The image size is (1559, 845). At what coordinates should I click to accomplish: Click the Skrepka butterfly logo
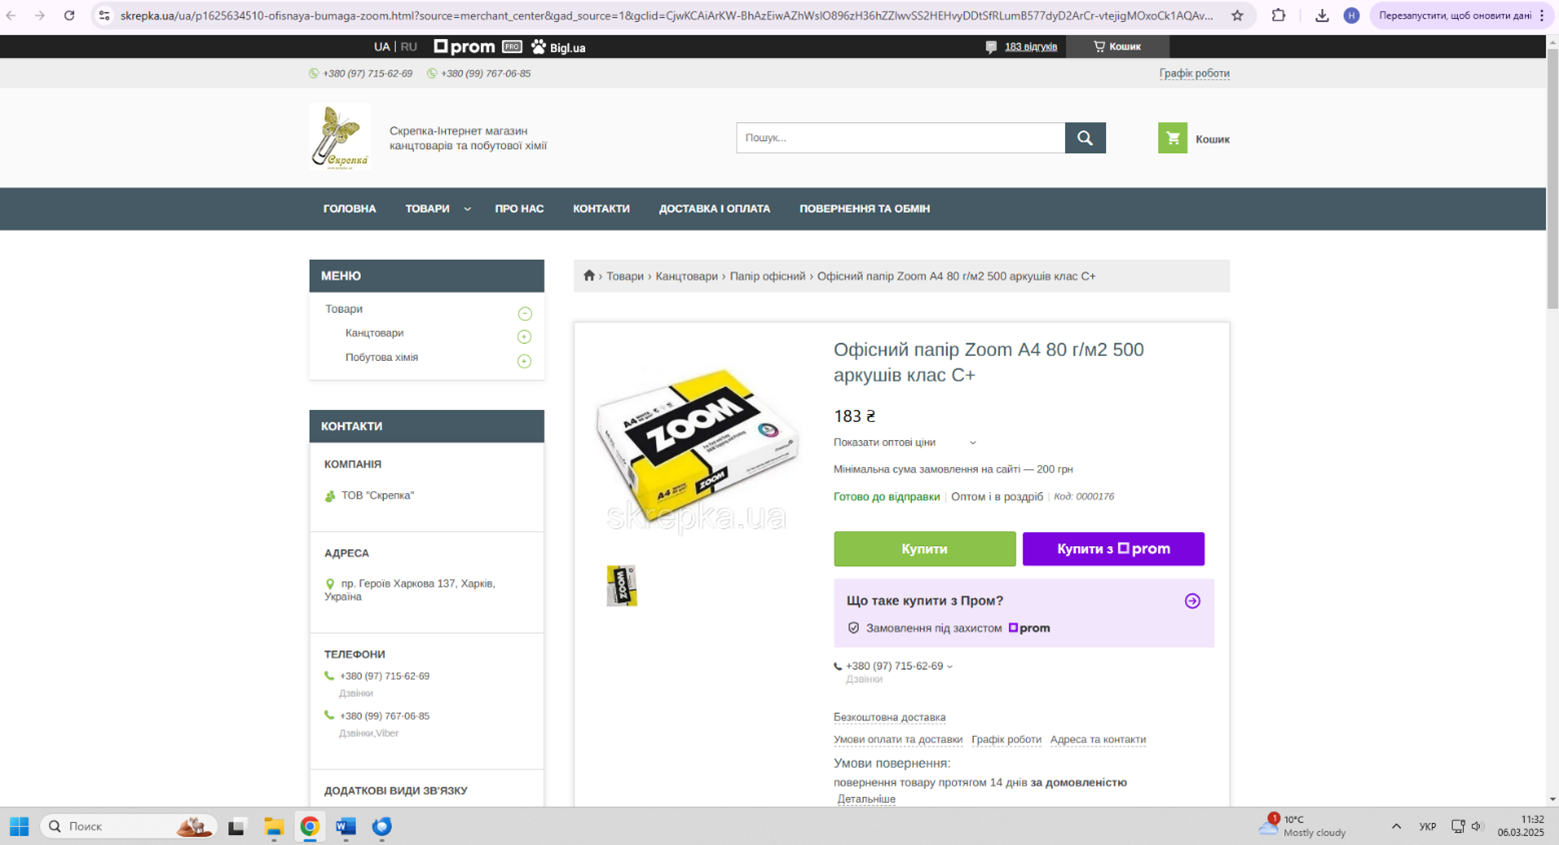[340, 137]
